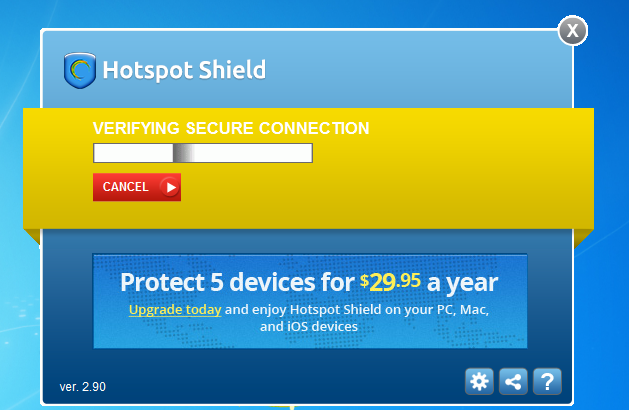Open help with the question mark icon
The height and width of the screenshot is (410, 629).
[x=545, y=381]
